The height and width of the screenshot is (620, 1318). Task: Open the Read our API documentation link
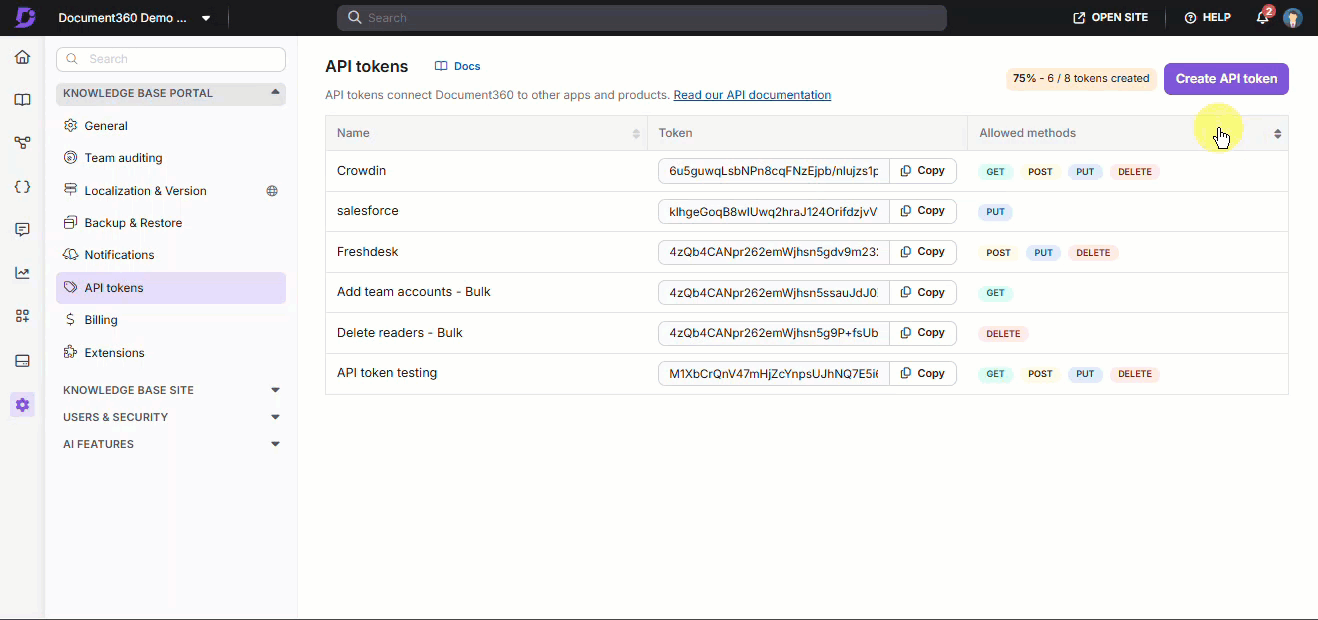[752, 95]
